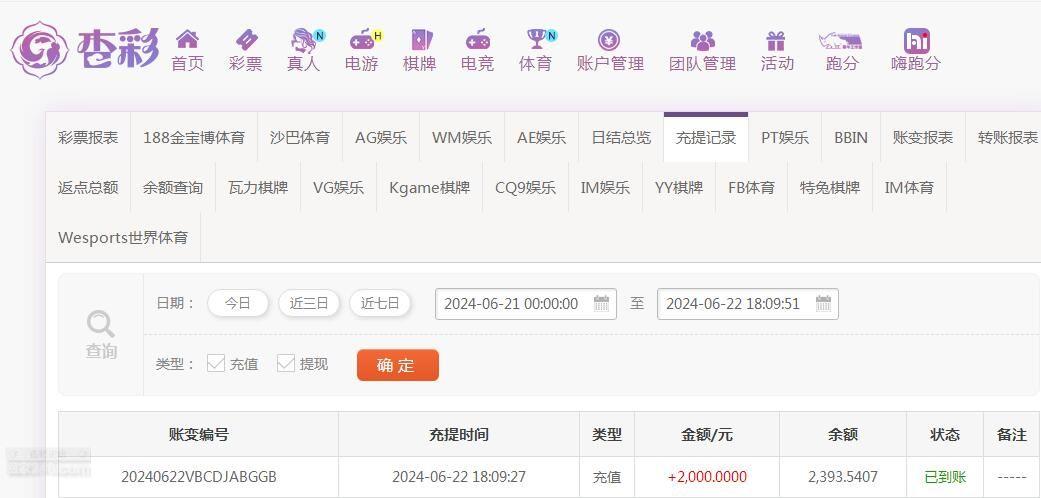Screen dimensions: 1041x498
Task: Click the 金额/元 column header
Action: tap(707, 435)
